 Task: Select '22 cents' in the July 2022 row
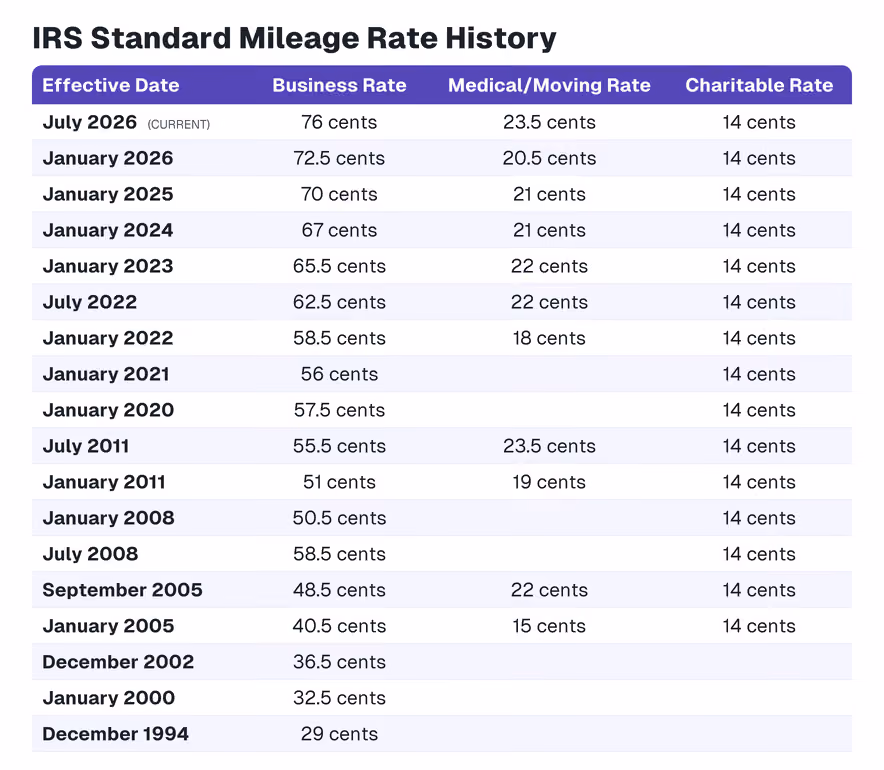549,303
